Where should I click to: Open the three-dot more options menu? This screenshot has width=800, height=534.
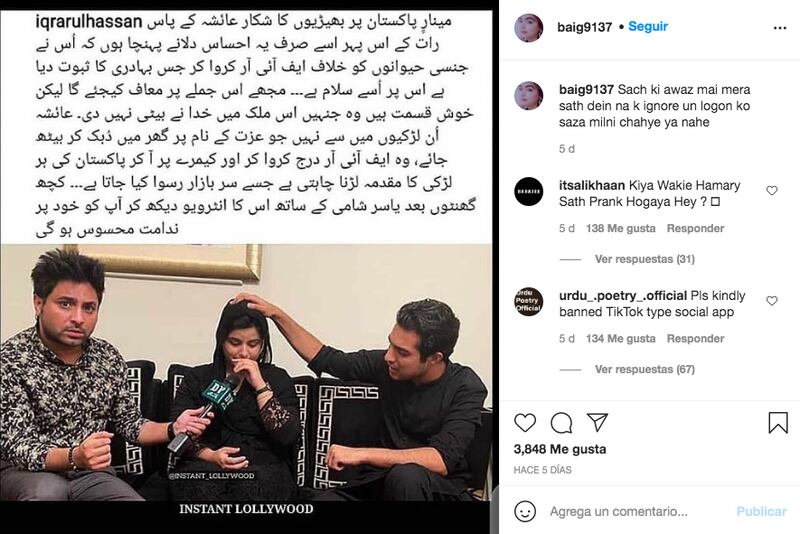[780, 28]
